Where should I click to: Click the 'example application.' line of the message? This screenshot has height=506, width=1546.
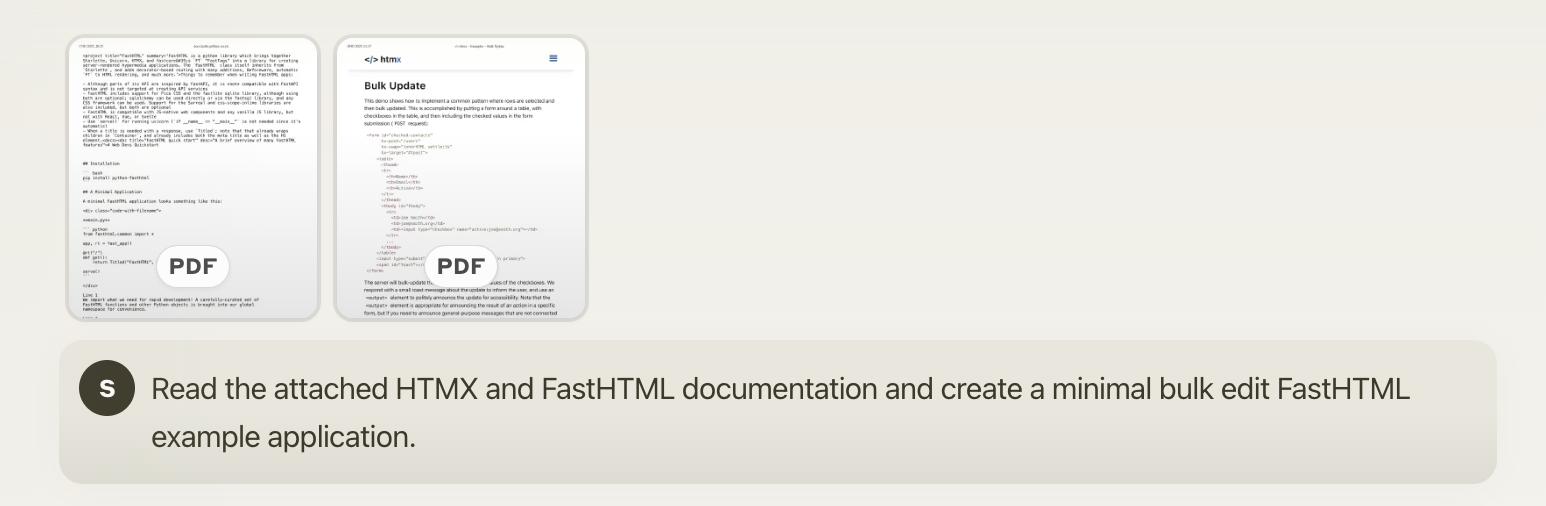(x=282, y=437)
